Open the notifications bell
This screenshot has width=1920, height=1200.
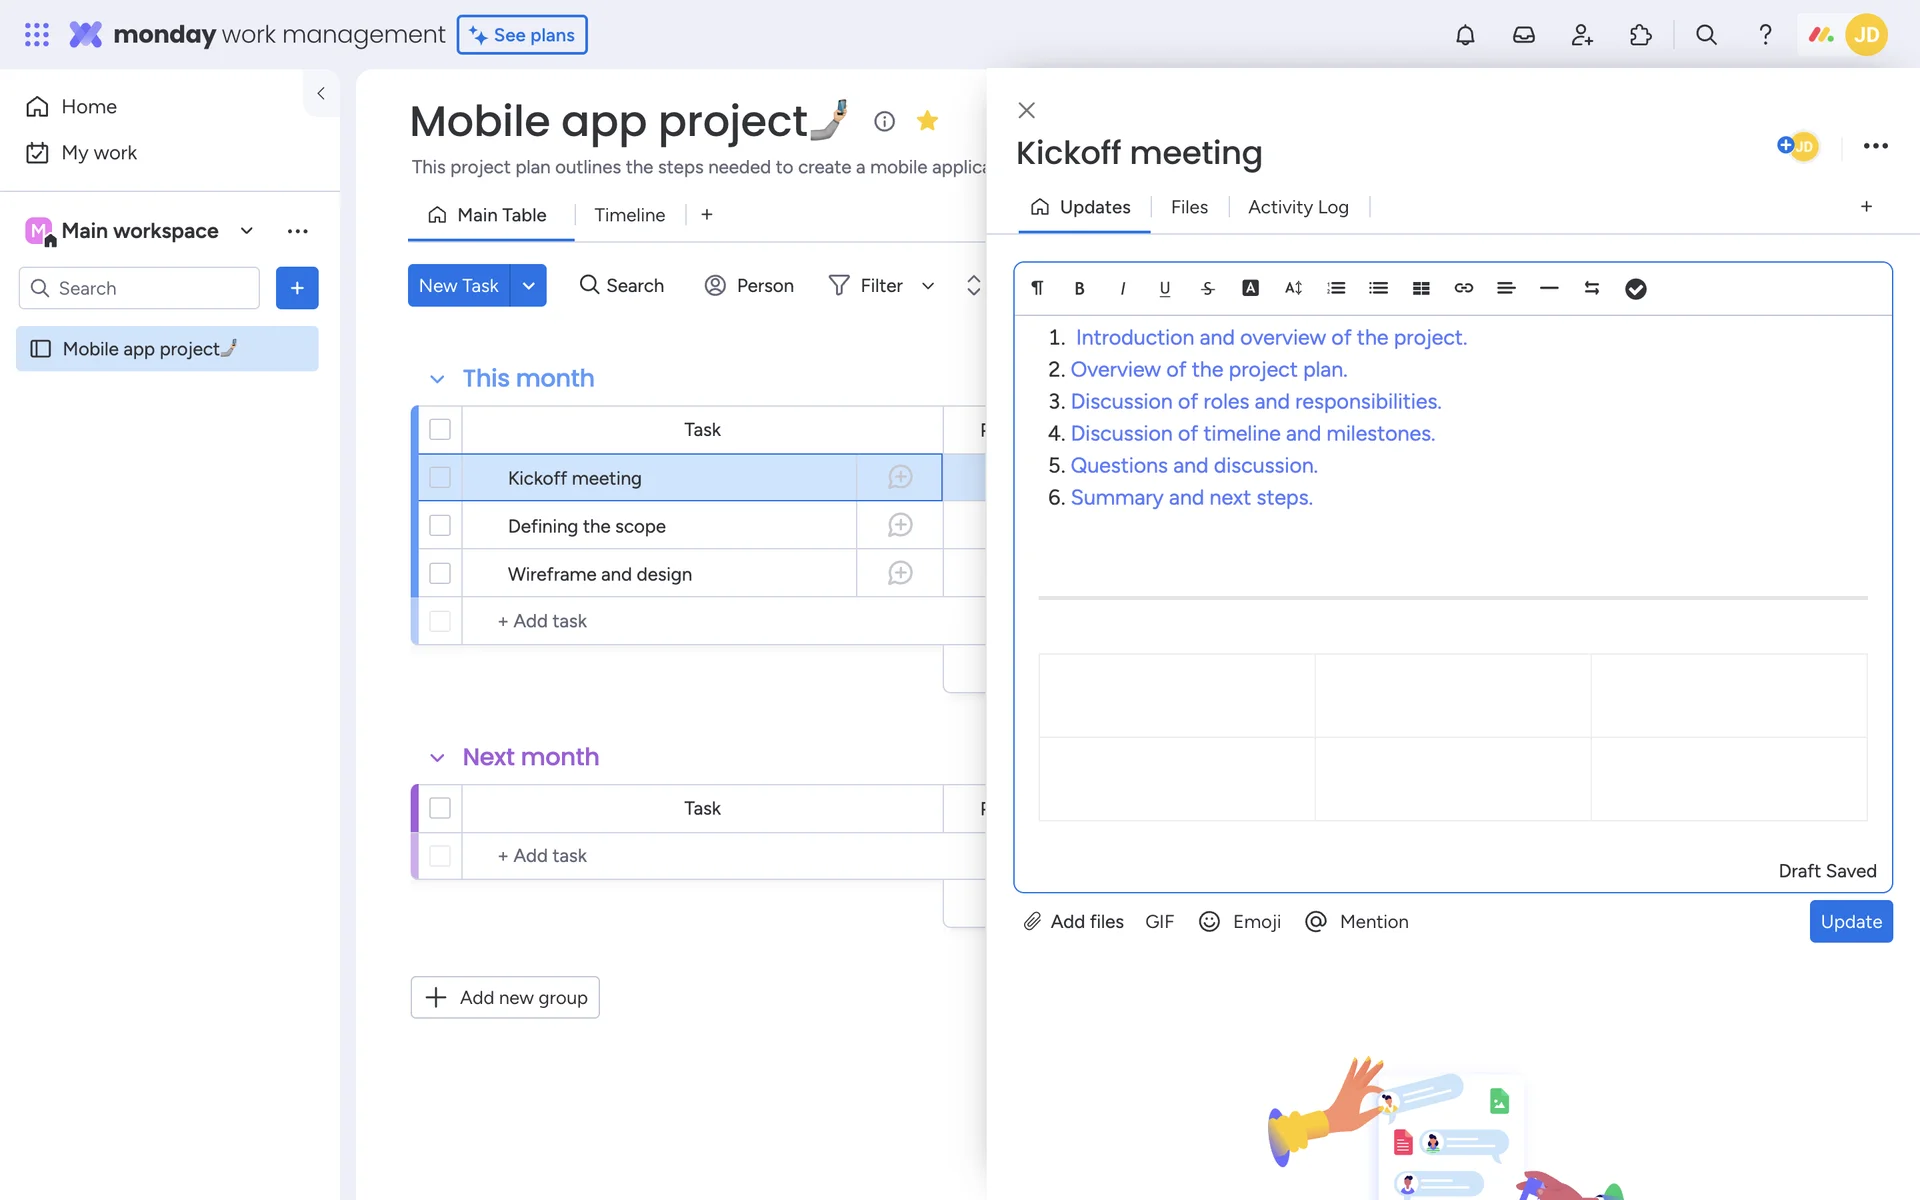point(1465,35)
